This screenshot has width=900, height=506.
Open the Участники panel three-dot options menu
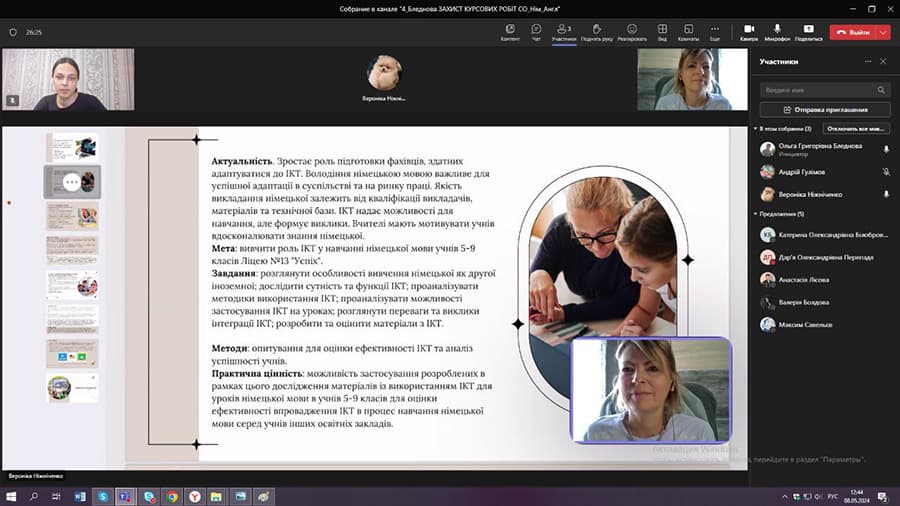pos(868,62)
